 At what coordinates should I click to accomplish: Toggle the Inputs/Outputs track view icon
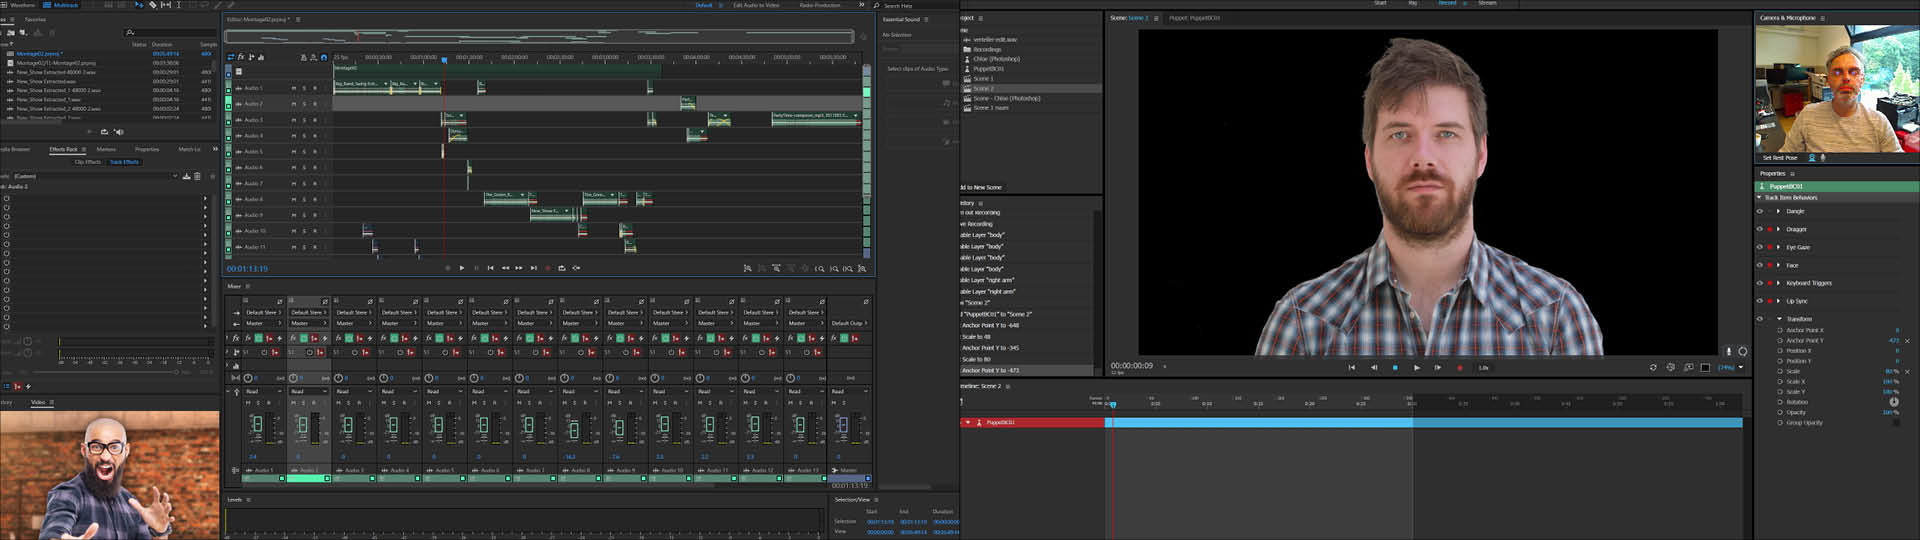coord(230,57)
